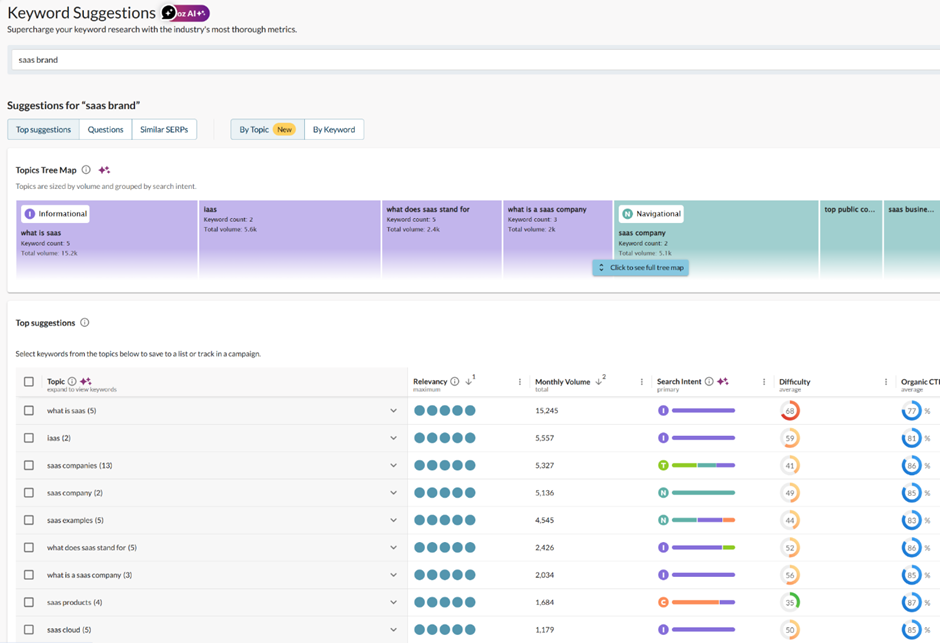This screenshot has width=940, height=643.
Task: Toggle select-all checkbox in Topic header
Action: point(29,382)
